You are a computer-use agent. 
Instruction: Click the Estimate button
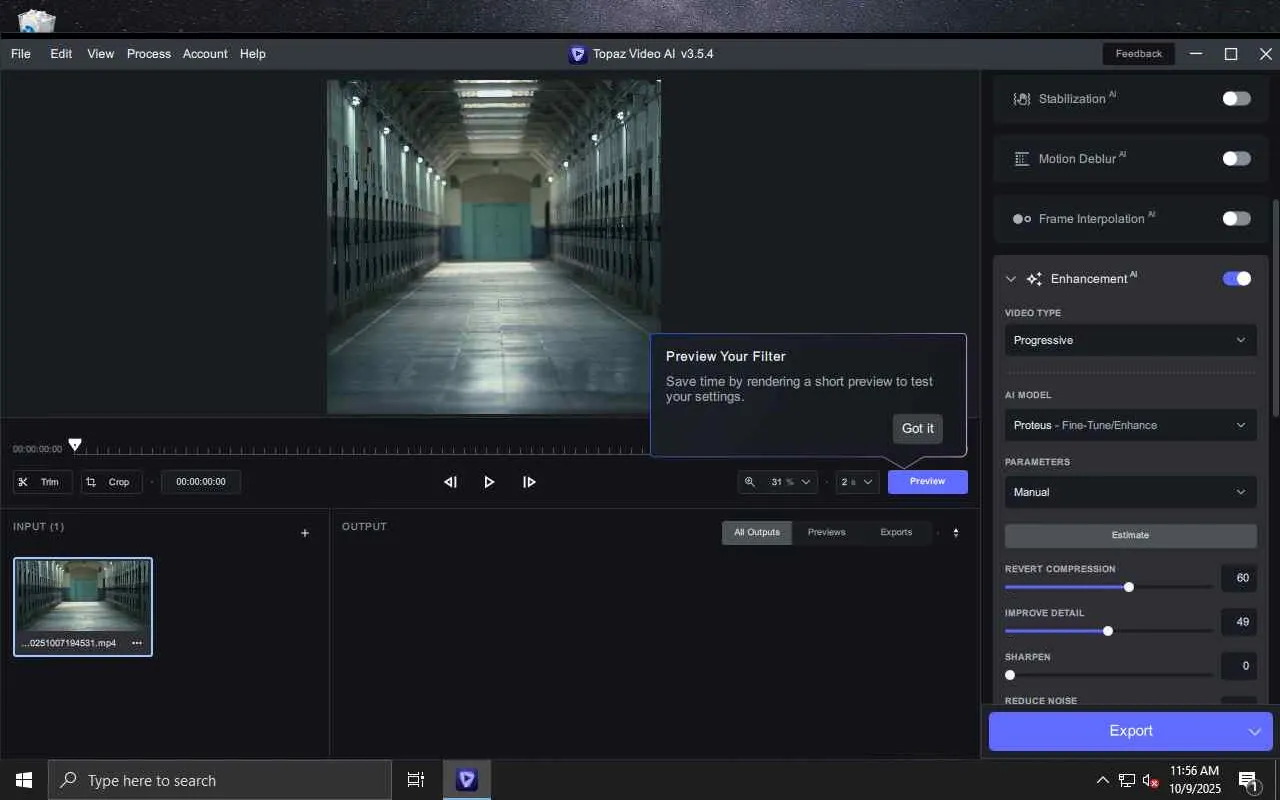(x=1130, y=535)
